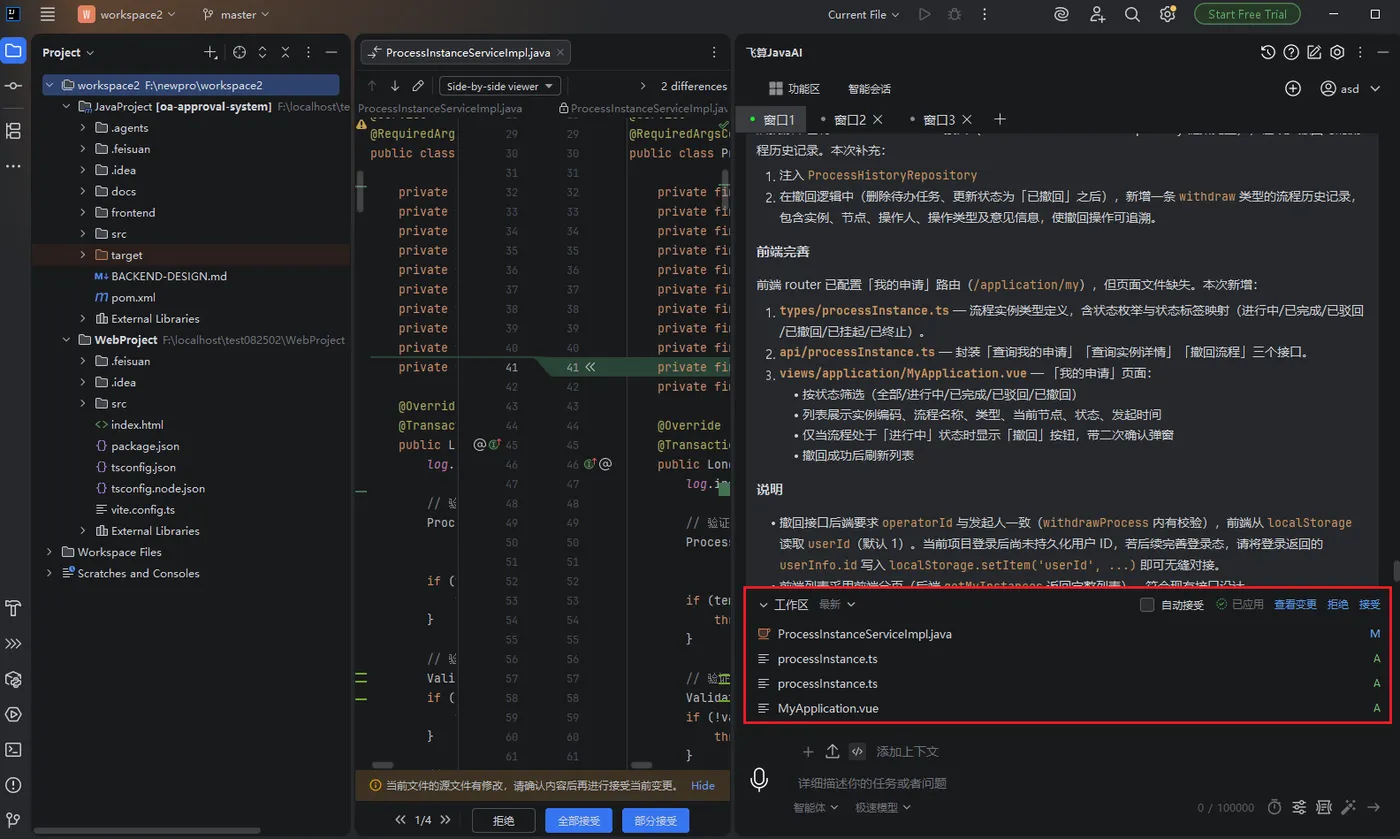Click the Hide link in warning bar
The image size is (1400, 839).
703,785
